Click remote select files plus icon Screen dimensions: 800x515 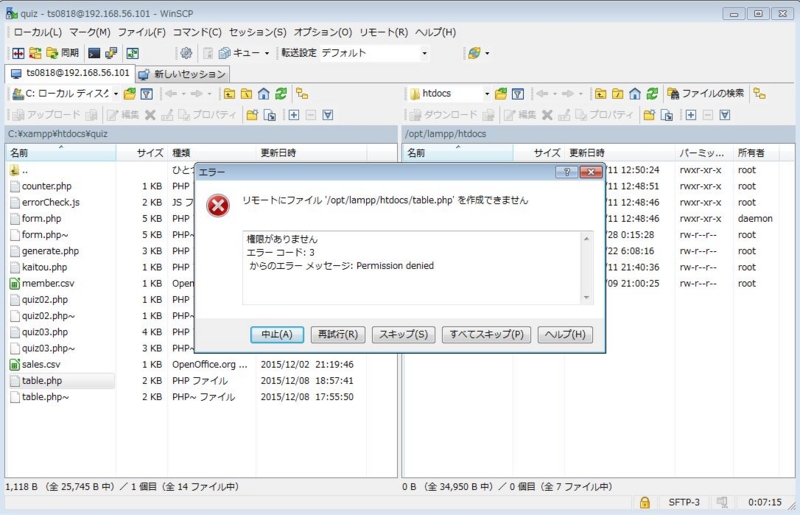coord(691,115)
